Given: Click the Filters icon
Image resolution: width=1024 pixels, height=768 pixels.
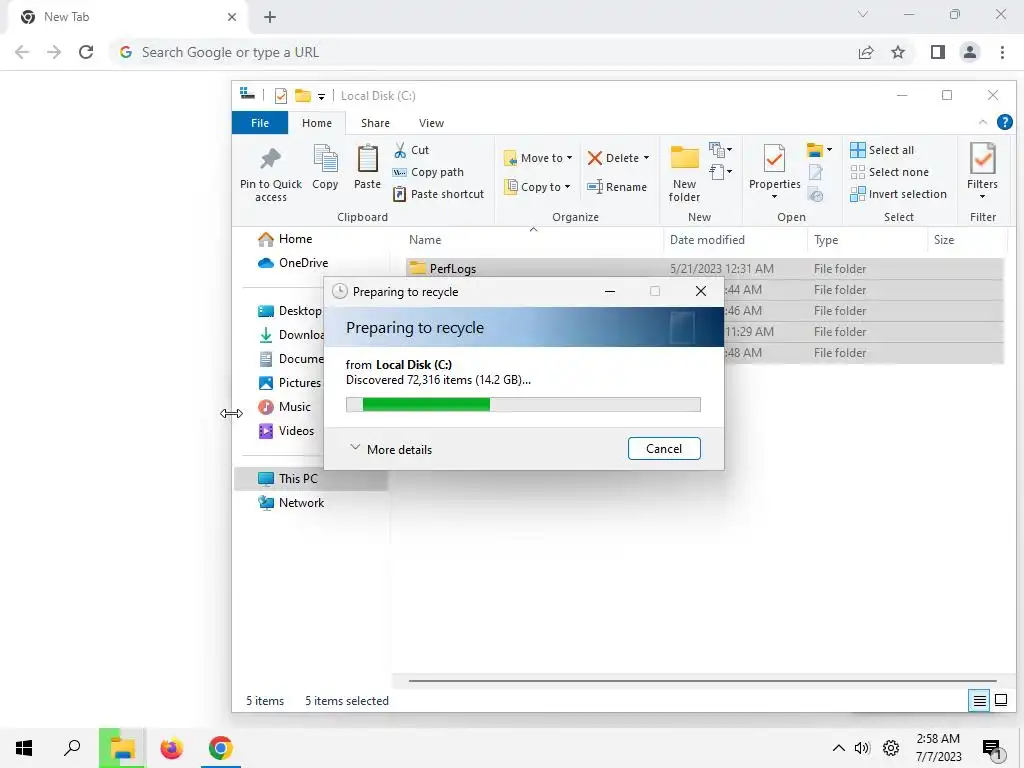Looking at the screenshot, I should [x=982, y=159].
